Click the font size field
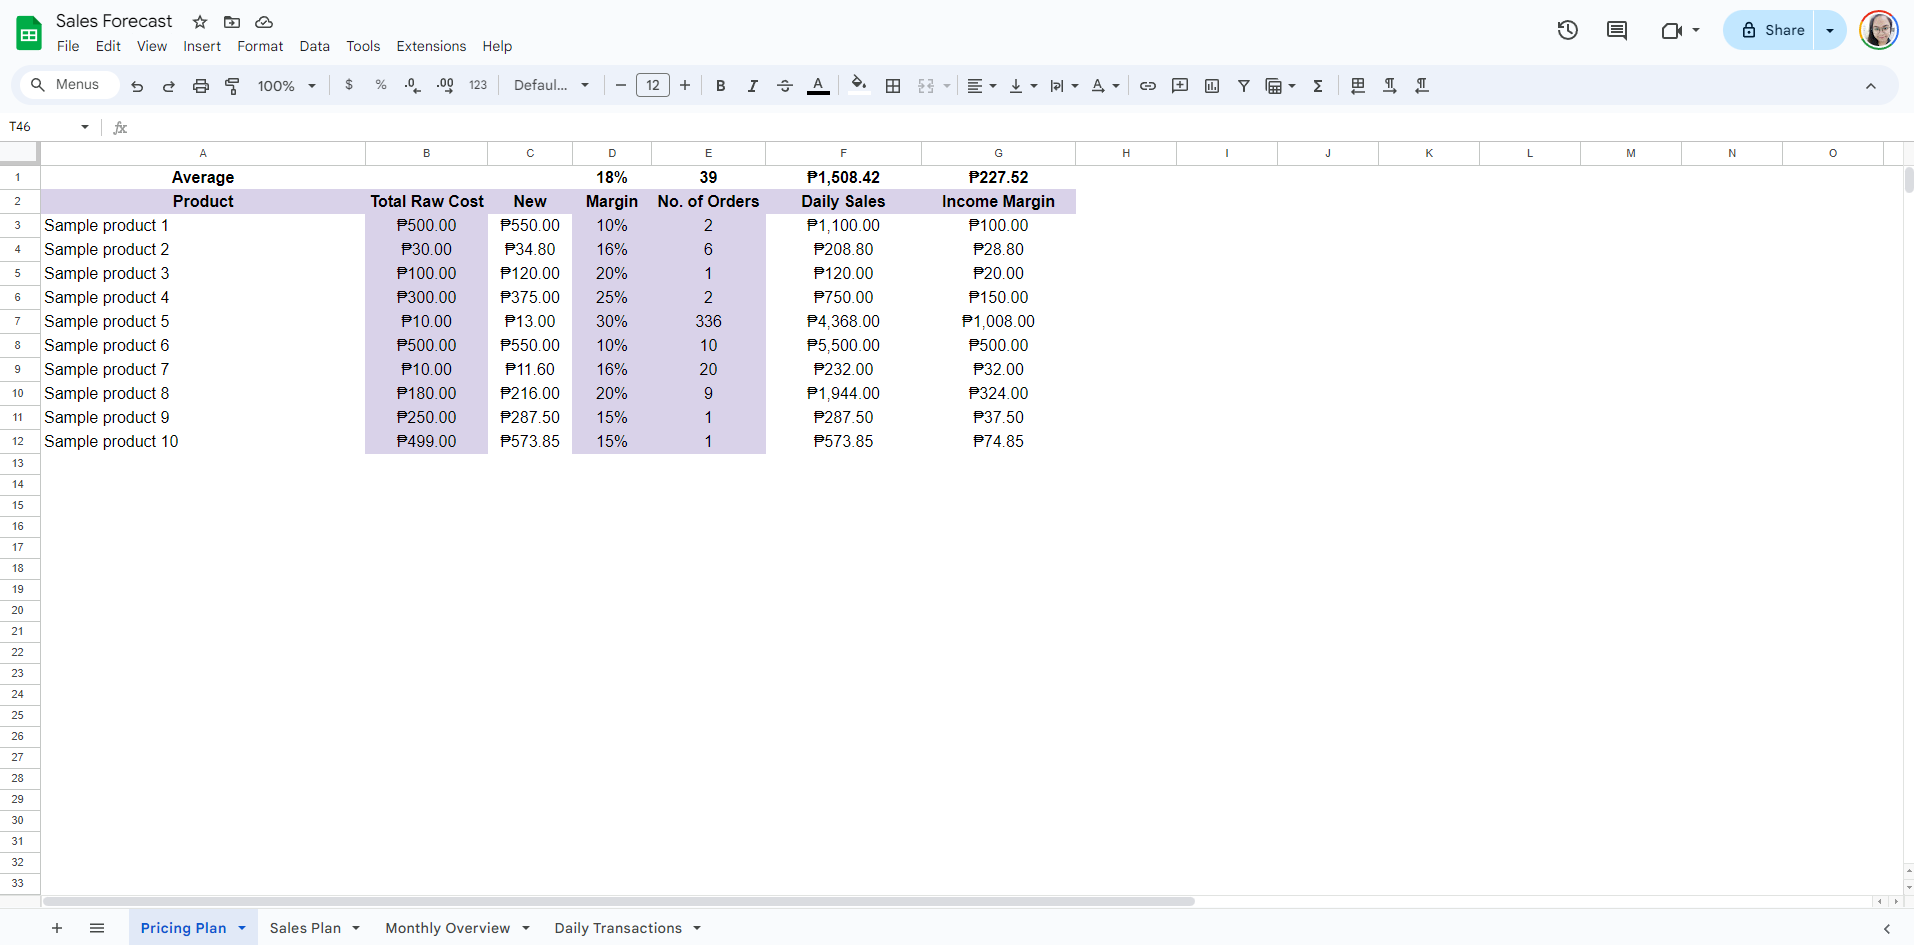The width and height of the screenshot is (1914, 945). (653, 85)
